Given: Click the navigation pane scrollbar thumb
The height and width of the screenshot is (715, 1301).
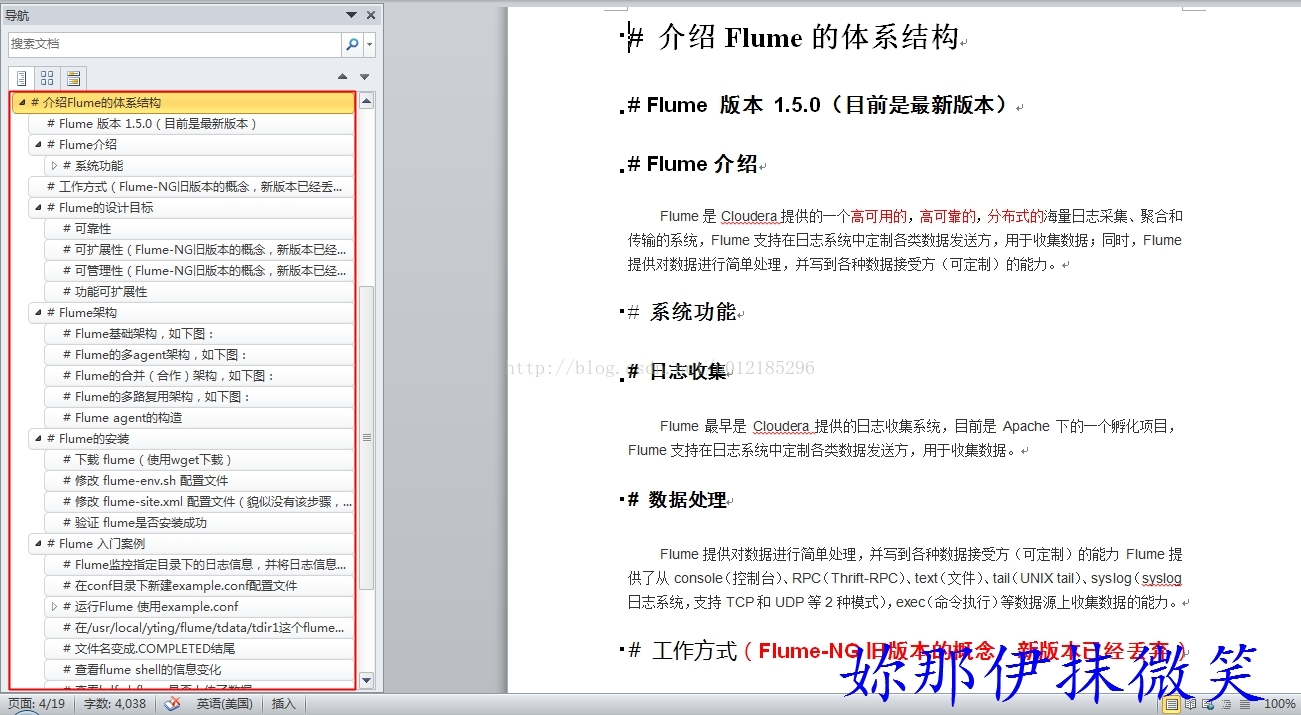Looking at the screenshot, I should pos(366,437).
